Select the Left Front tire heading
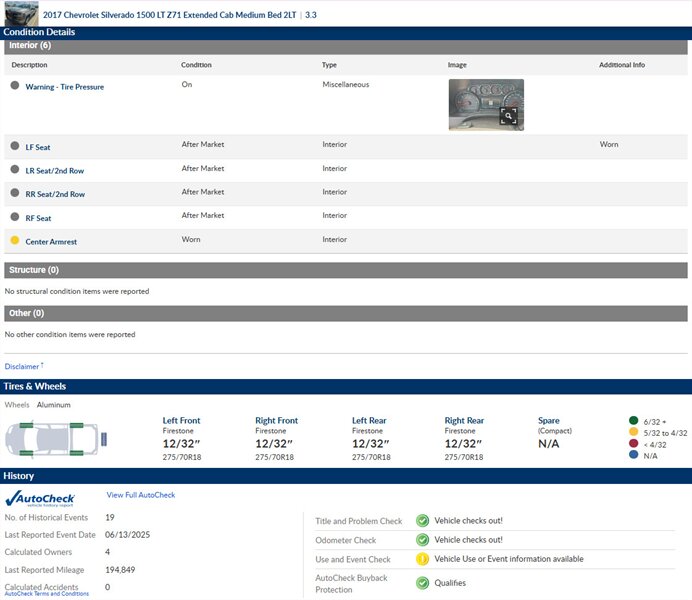This screenshot has height=600, width=692. pyautogui.click(x=181, y=420)
